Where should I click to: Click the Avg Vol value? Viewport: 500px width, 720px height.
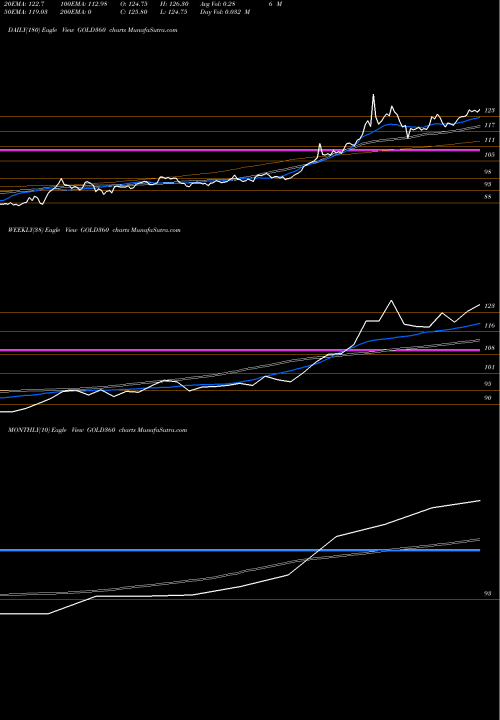click(x=218, y=4)
